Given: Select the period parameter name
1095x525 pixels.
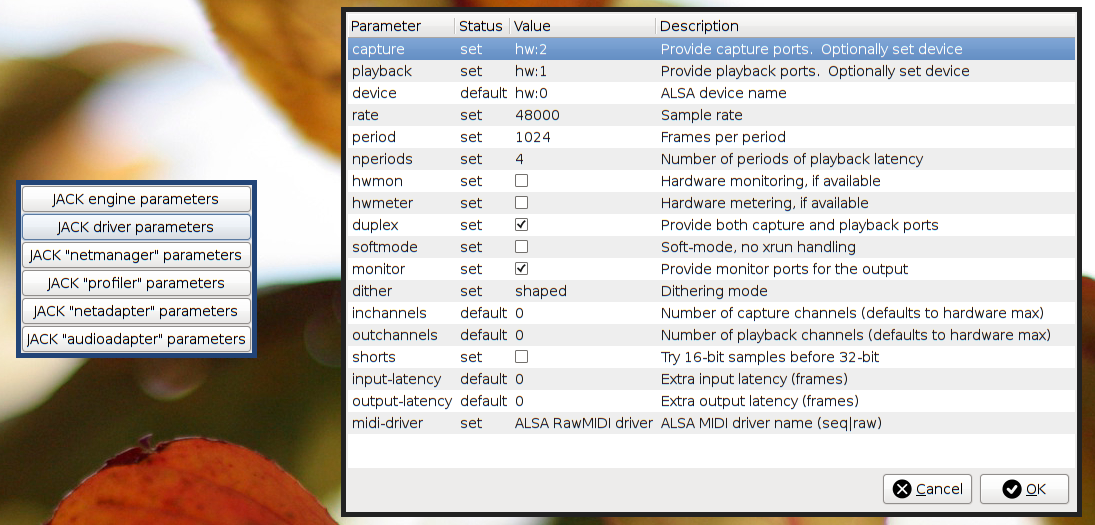Looking at the screenshot, I should 374,137.
